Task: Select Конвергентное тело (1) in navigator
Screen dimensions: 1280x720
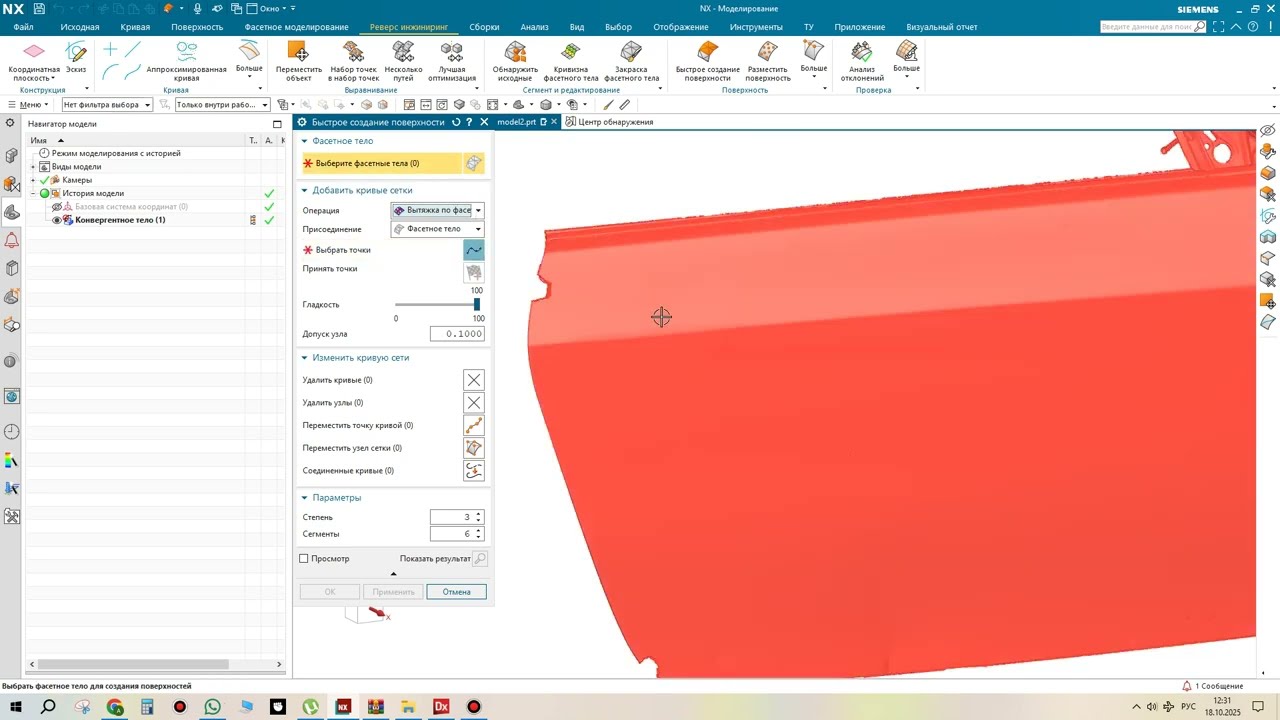Action: (120, 220)
